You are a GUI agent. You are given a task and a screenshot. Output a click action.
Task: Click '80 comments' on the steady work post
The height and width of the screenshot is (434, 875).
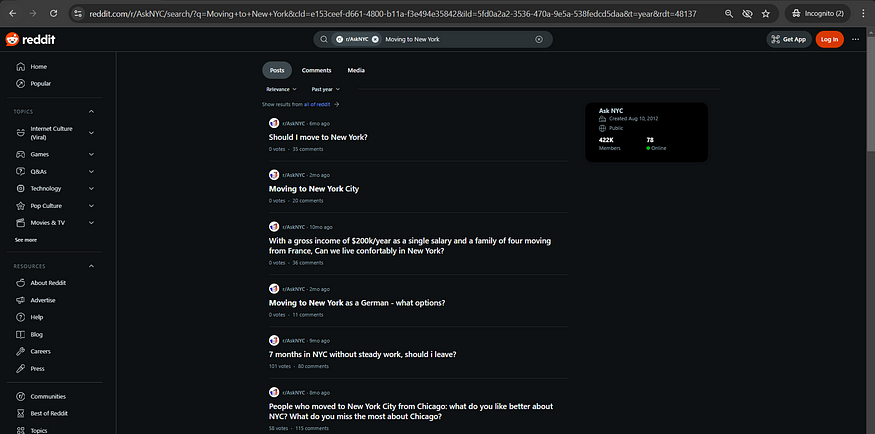(x=313, y=367)
